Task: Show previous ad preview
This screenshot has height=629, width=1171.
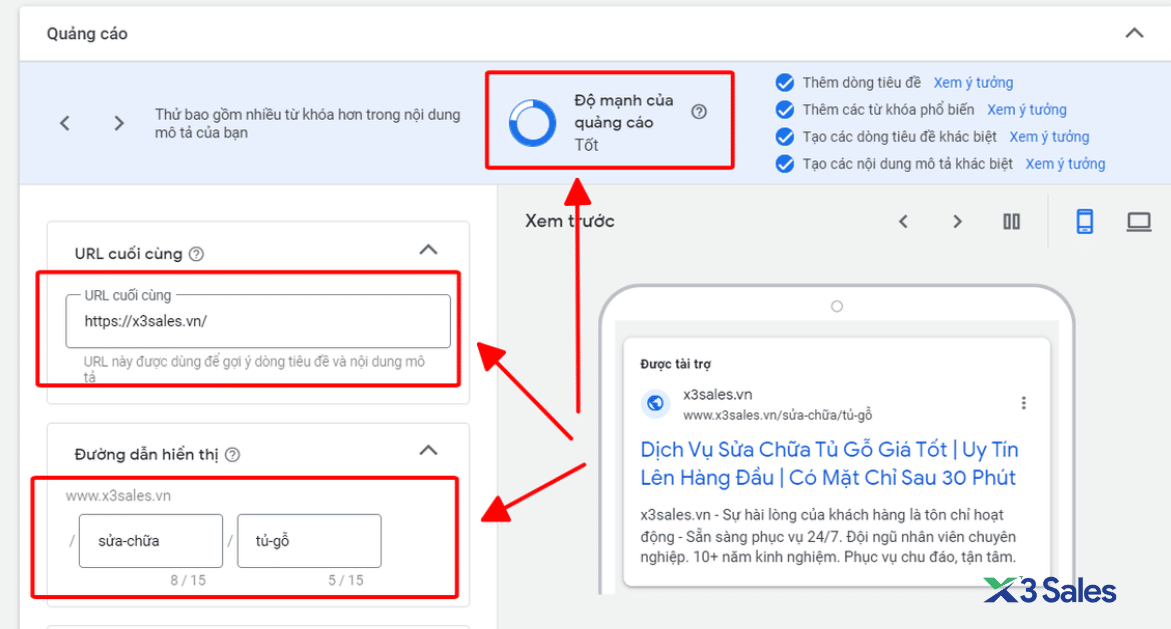Action: coord(903,222)
